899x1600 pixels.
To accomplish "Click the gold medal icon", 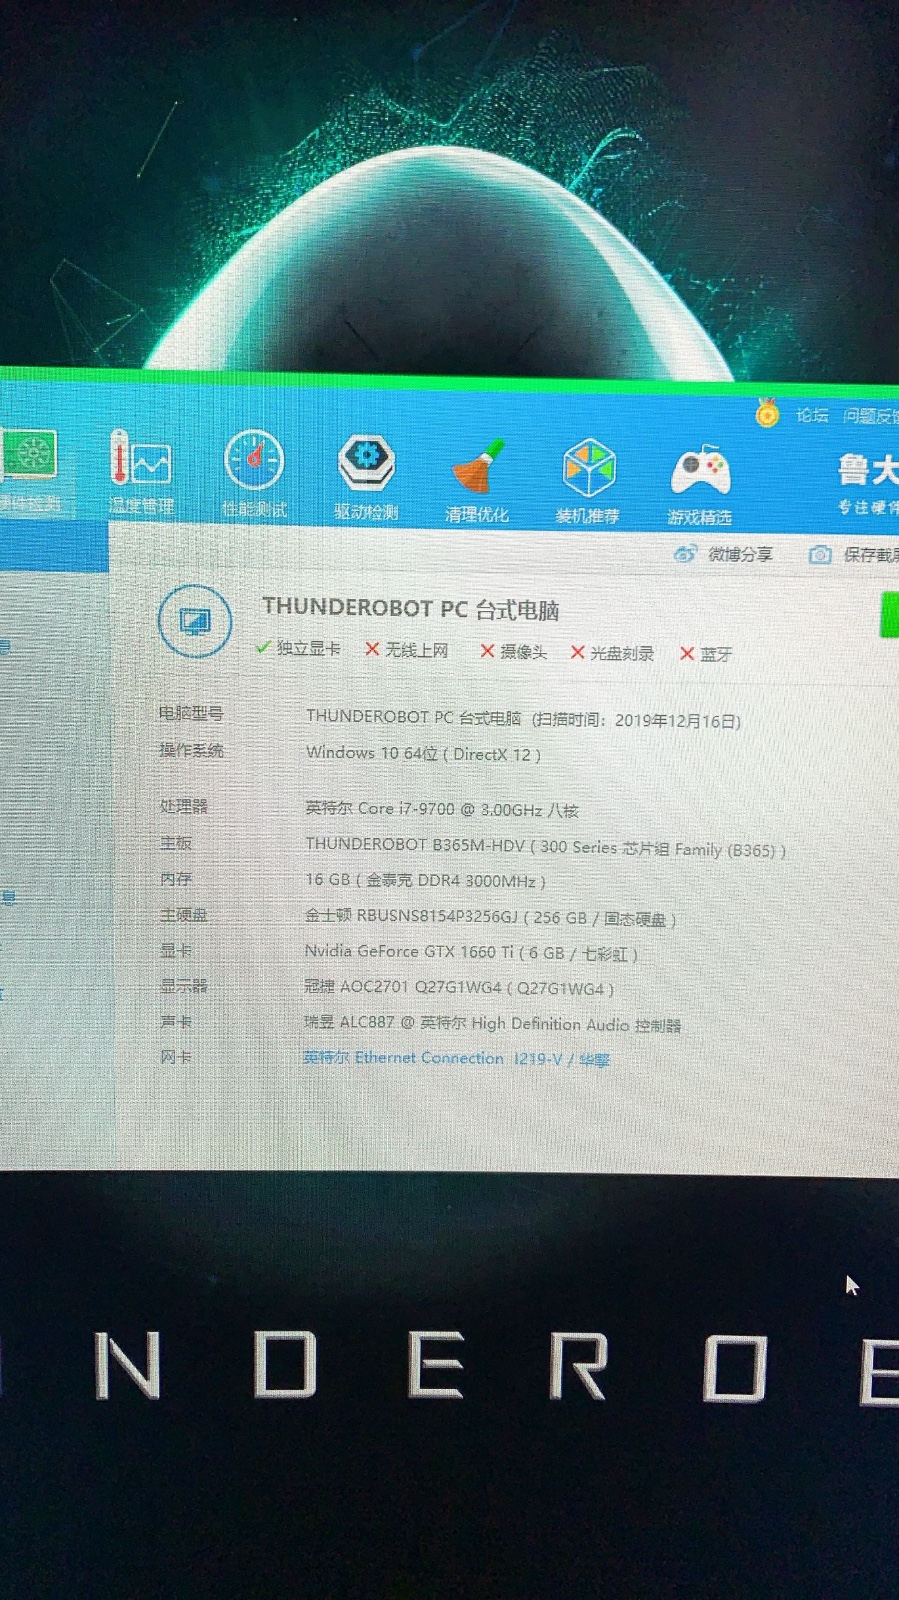I will [x=767, y=413].
